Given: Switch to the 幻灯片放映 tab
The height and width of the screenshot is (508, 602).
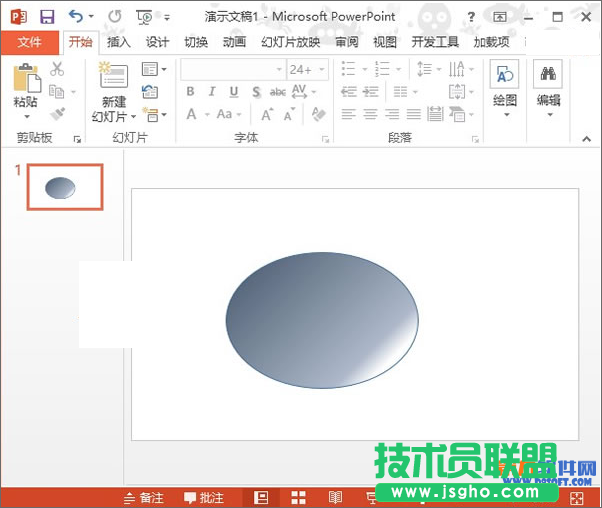Looking at the screenshot, I should click(x=291, y=42).
